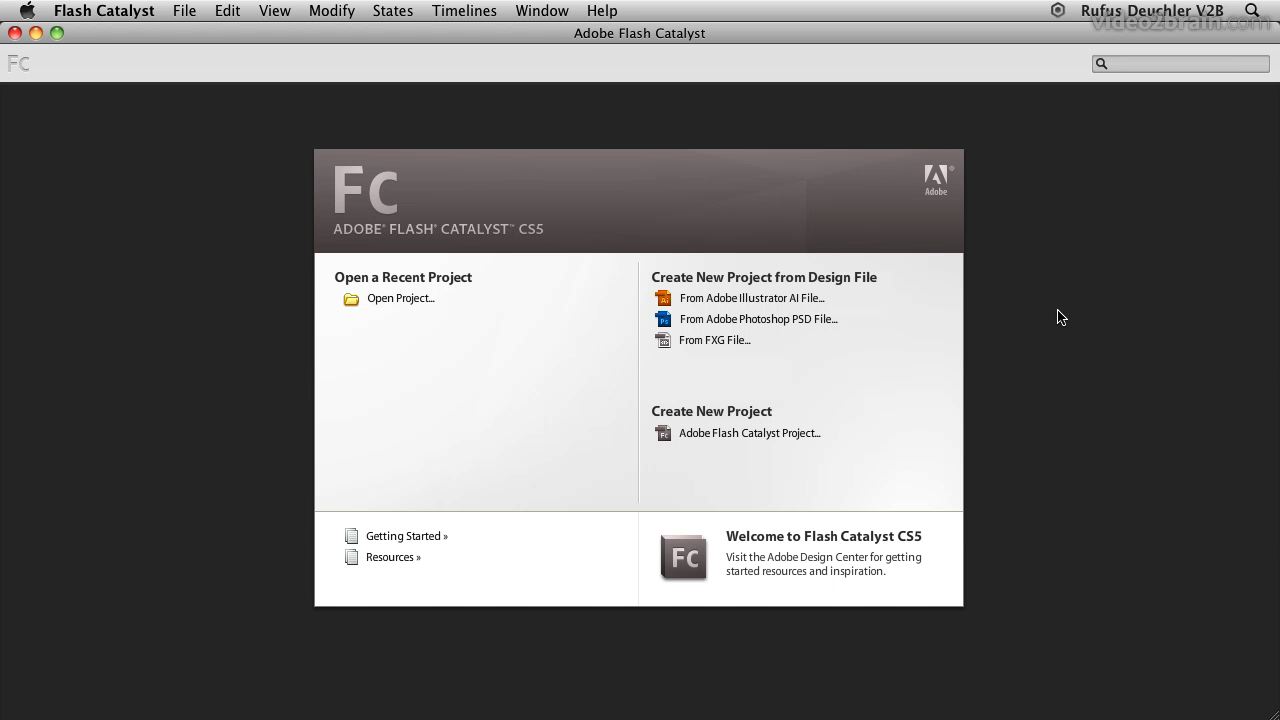Click into the toolbar search field
Screen dimensions: 1280x720
tap(1180, 64)
